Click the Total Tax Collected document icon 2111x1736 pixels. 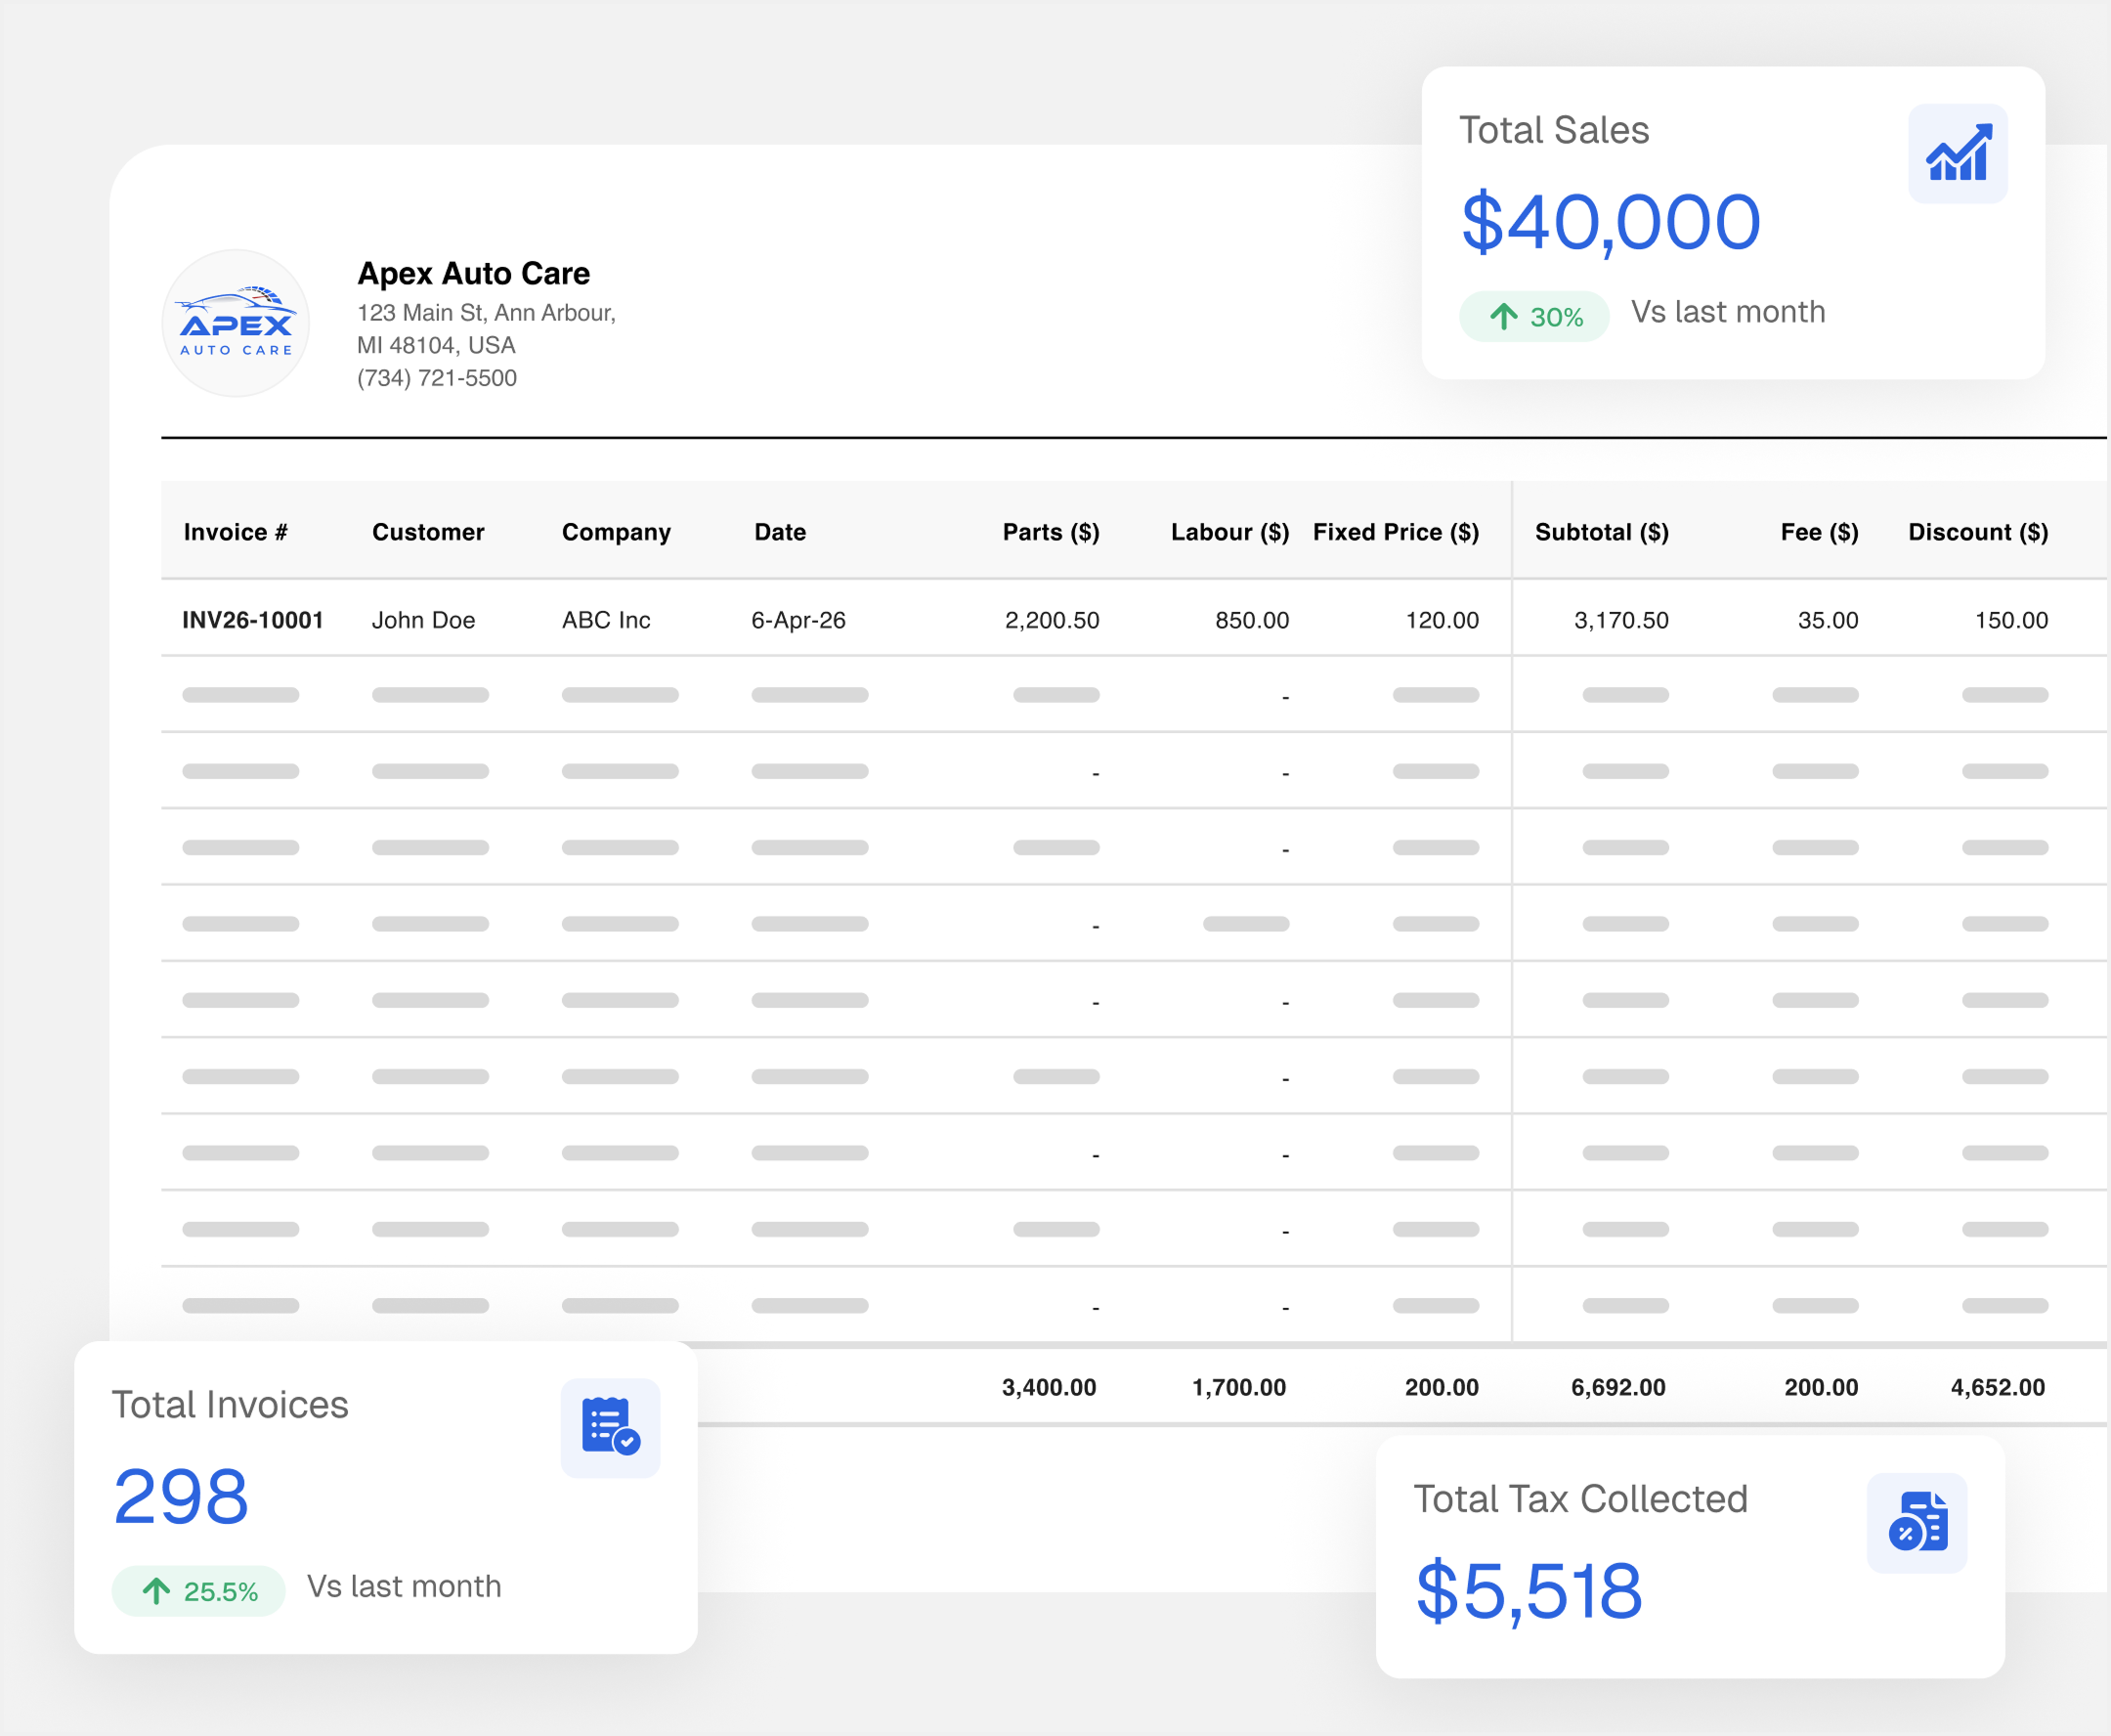pyautogui.click(x=1917, y=1522)
